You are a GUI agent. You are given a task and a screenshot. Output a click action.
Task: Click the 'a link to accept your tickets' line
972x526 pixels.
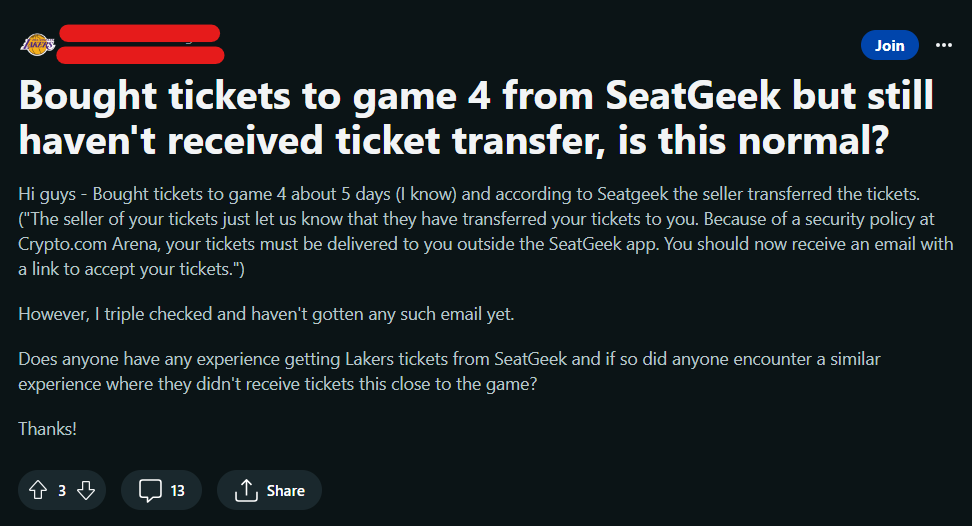click(x=131, y=269)
